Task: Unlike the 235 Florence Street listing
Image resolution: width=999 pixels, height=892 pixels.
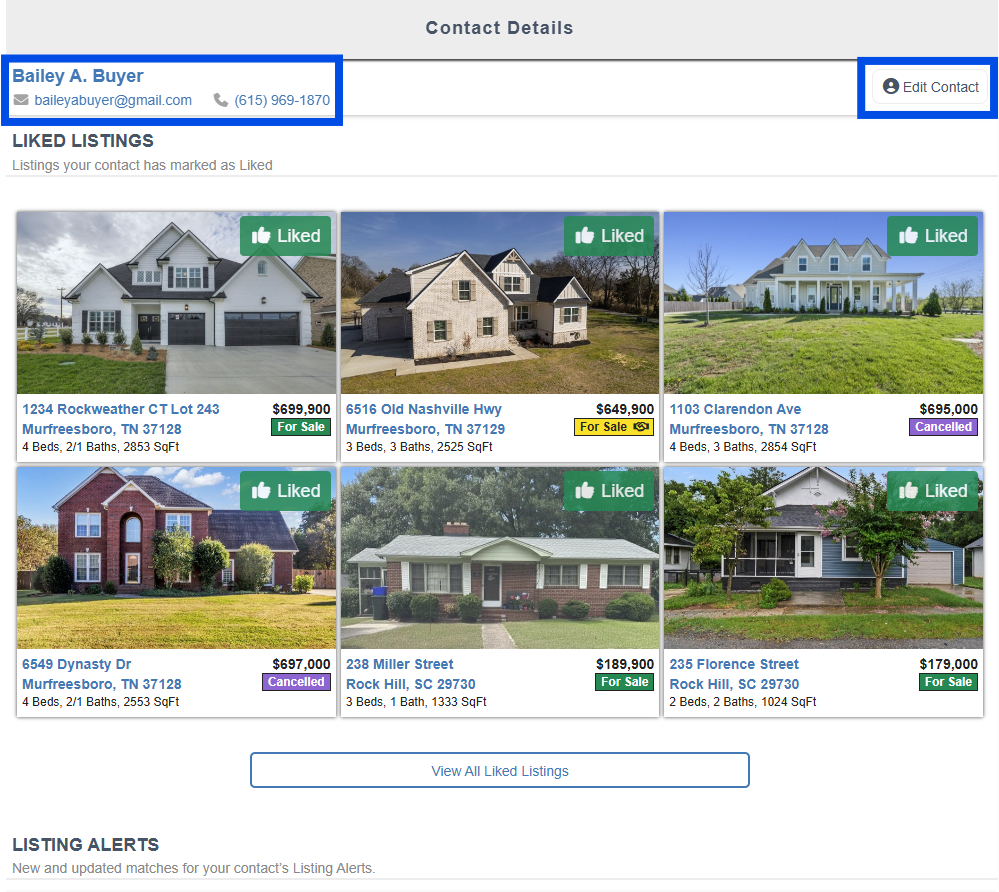Action: click(x=932, y=491)
